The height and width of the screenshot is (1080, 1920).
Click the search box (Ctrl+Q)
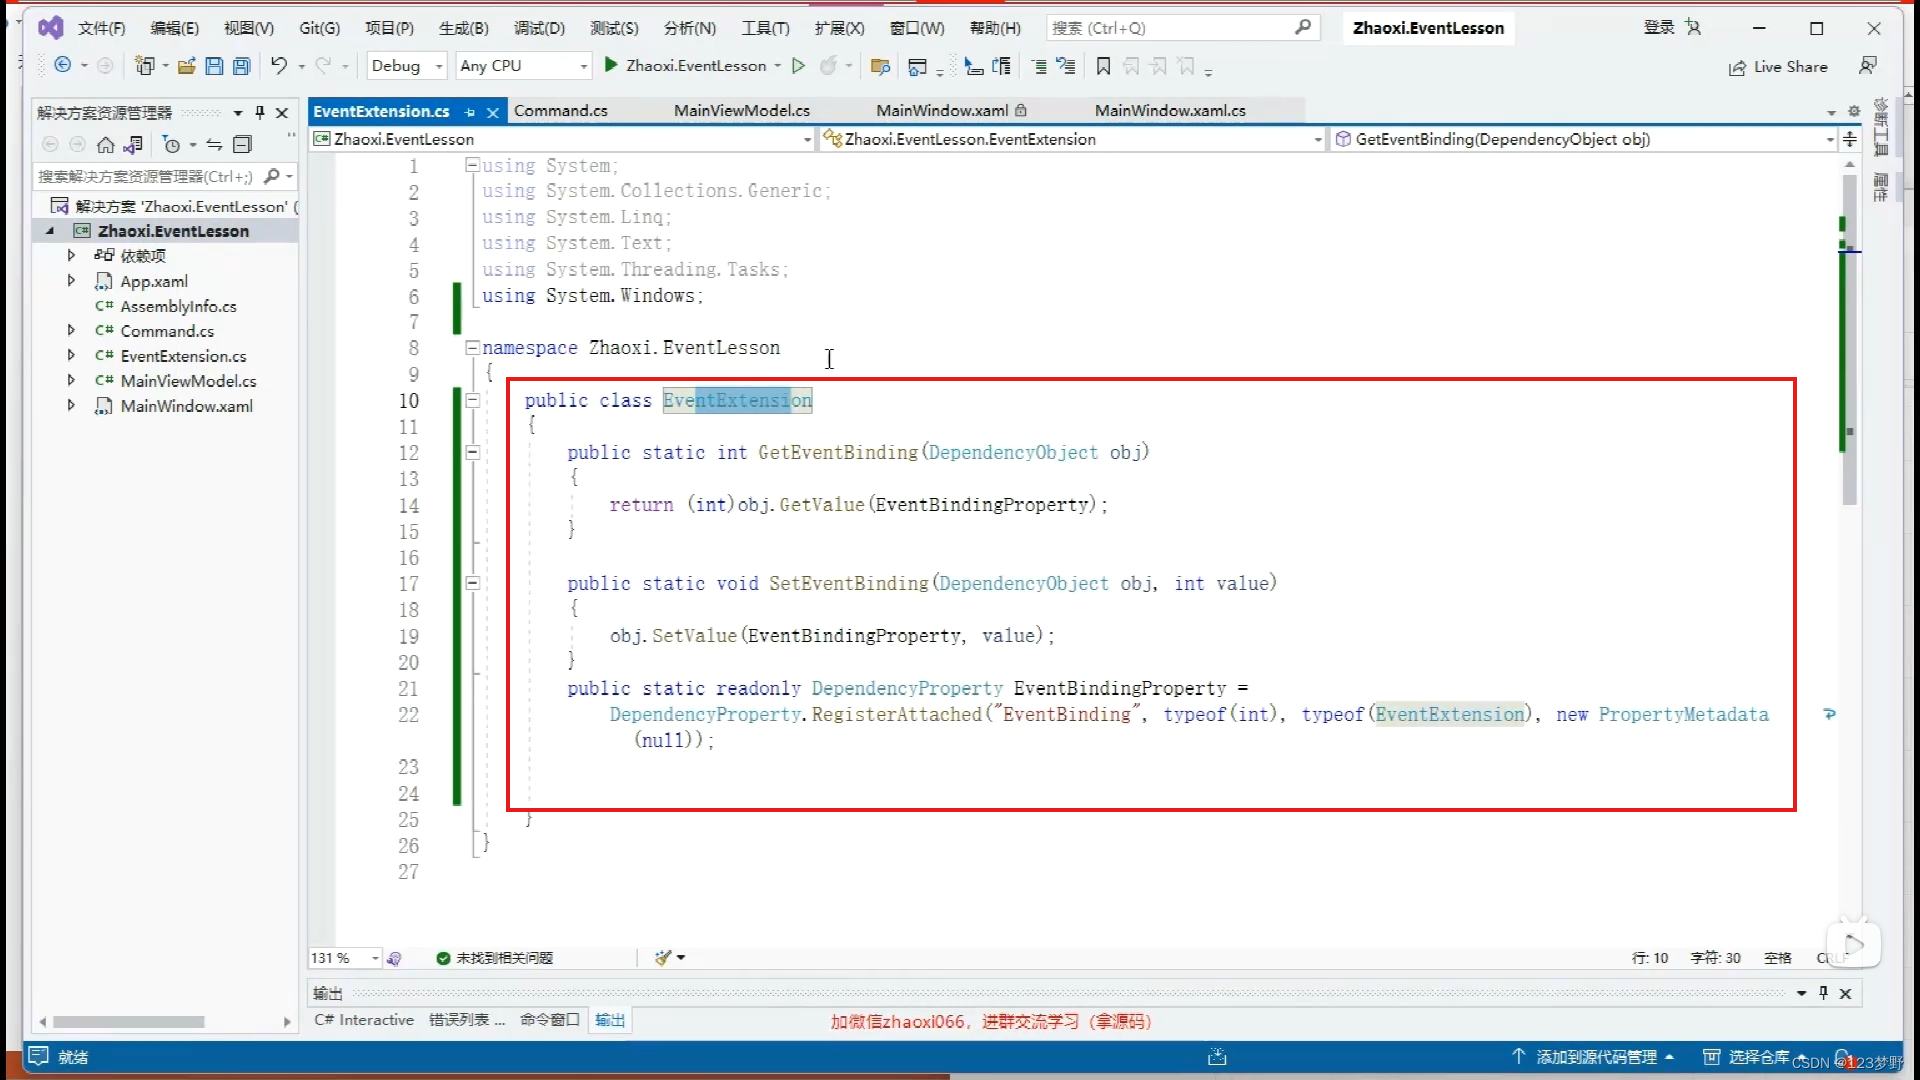click(1182, 28)
